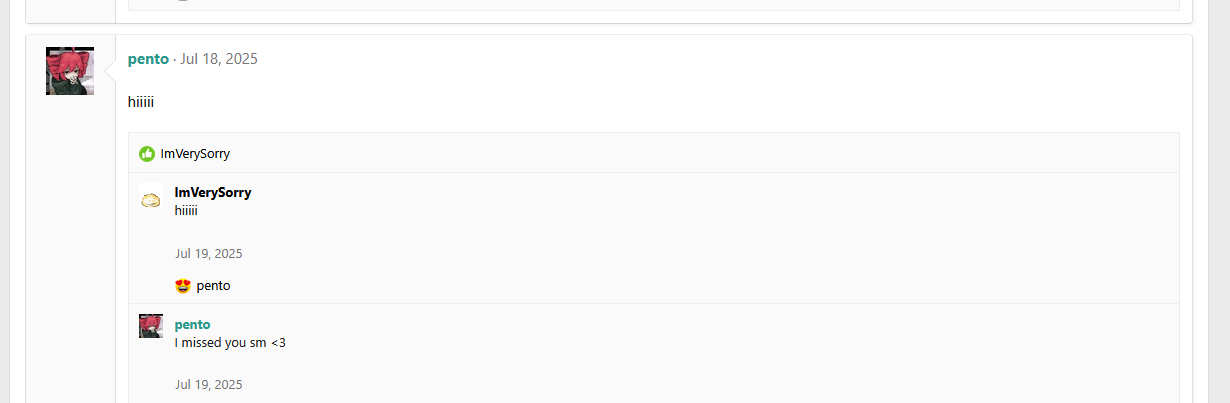Open the Jul 18, 2025 post permalink
This screenshot has height=403, width=1230.
click(219, 59)
